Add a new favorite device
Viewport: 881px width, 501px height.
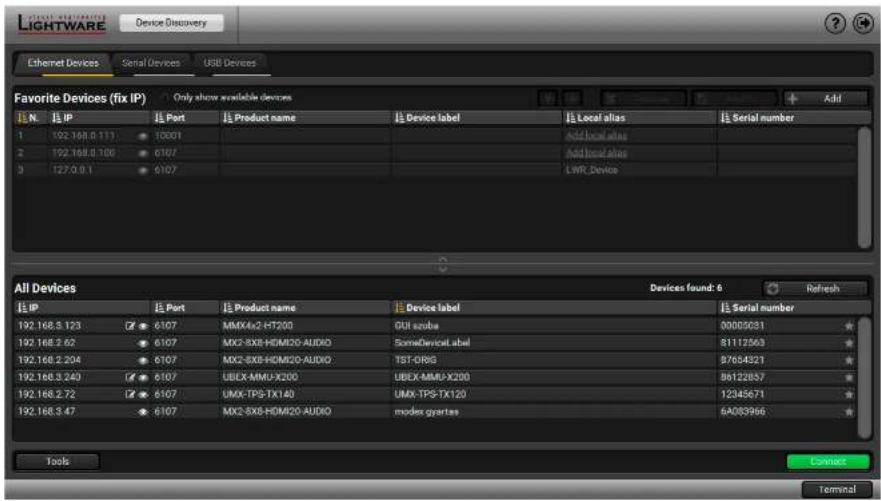click(825, 99)
